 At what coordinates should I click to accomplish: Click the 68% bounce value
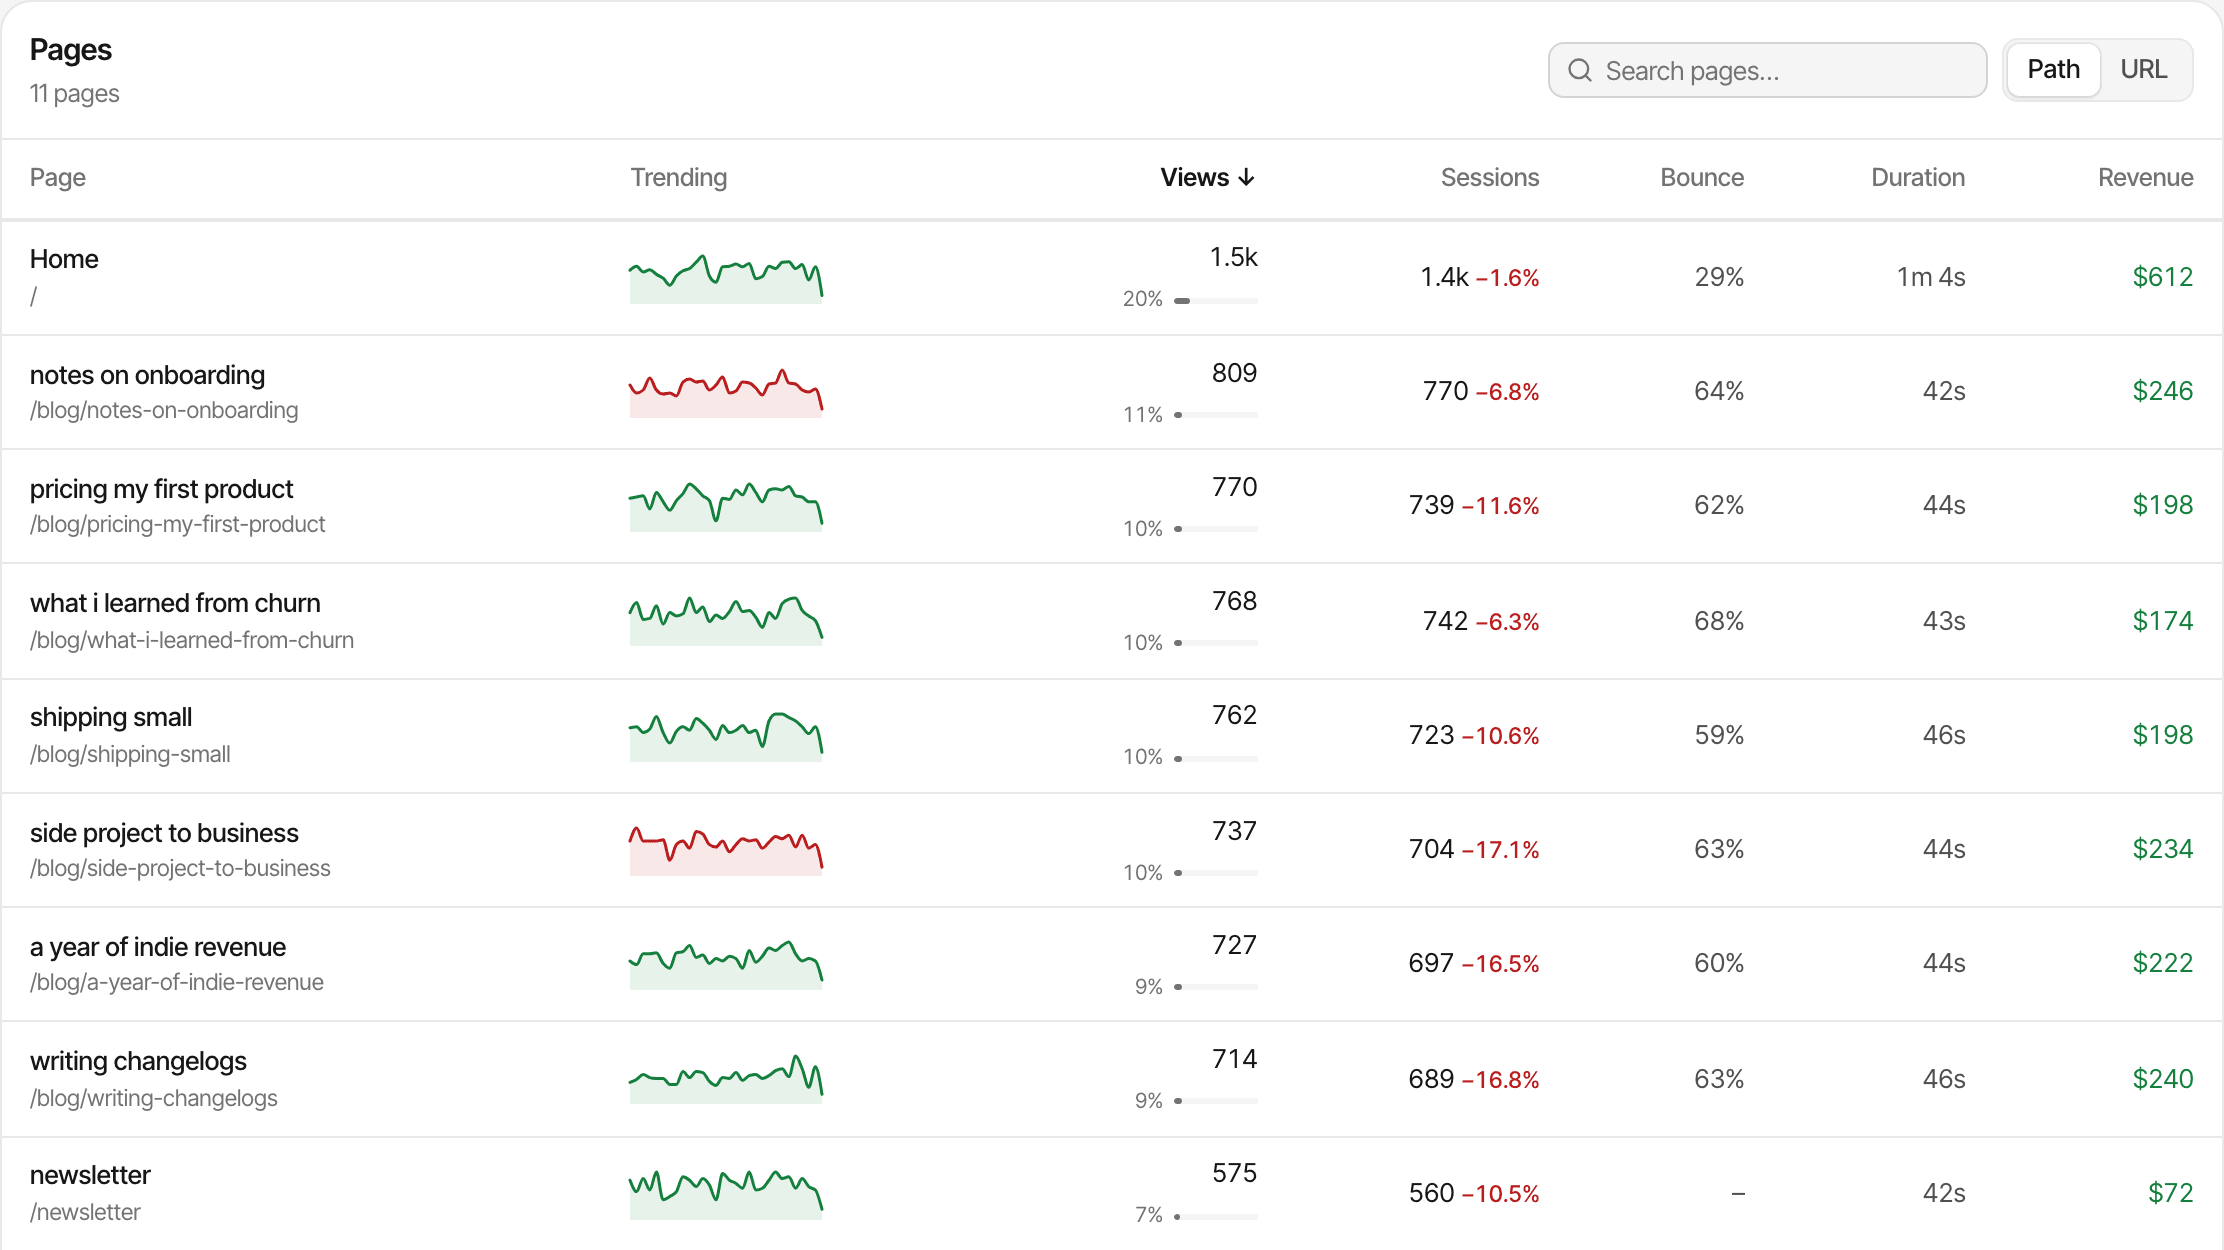point(1719,621)
